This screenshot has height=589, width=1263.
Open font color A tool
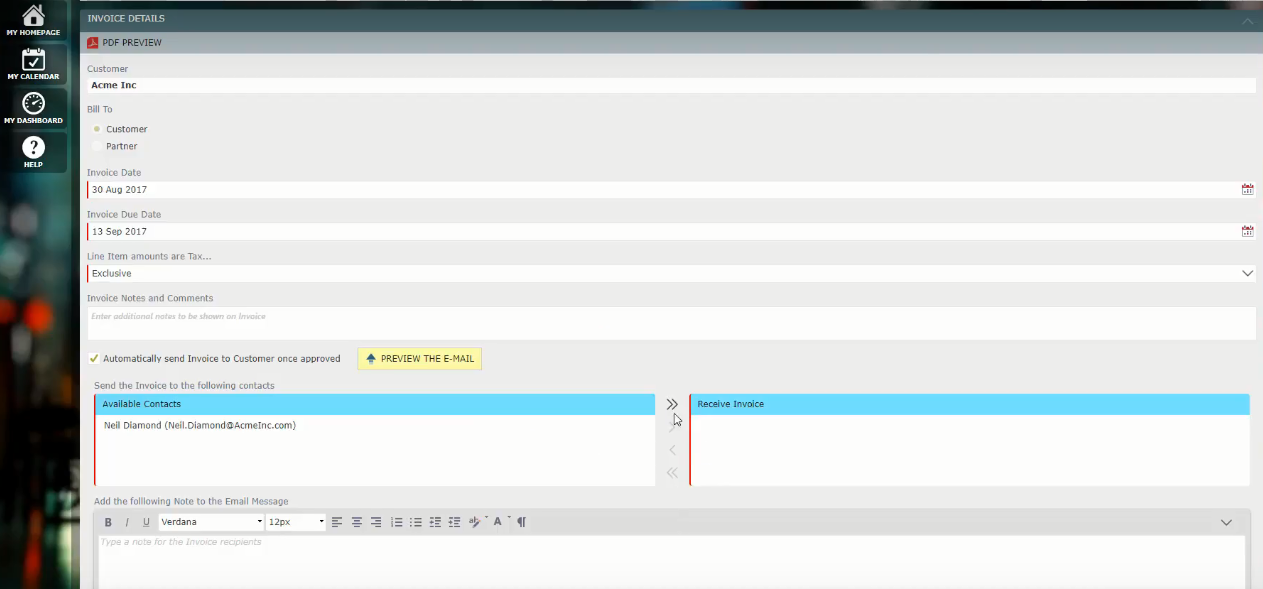coord(499,522)
